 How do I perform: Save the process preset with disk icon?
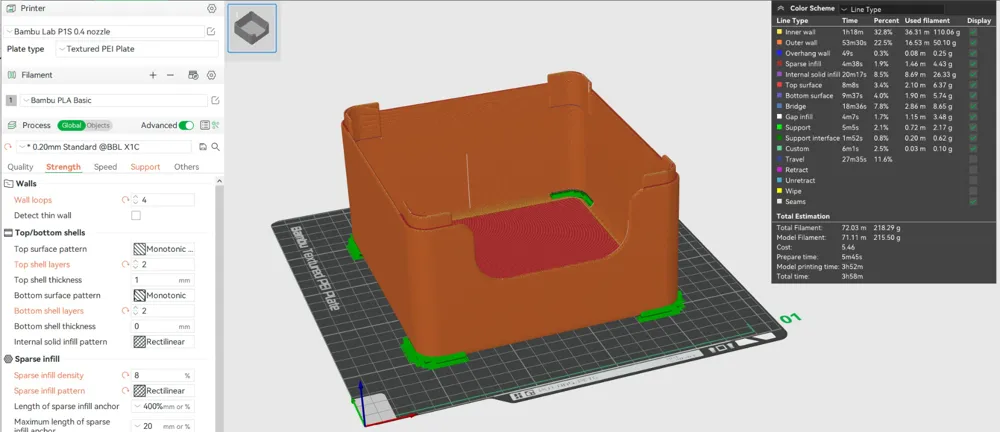click(x=203, y=147)
